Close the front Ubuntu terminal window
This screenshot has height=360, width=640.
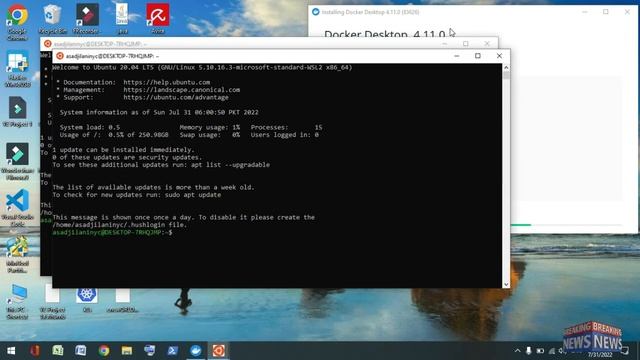[x=499, y=56]
